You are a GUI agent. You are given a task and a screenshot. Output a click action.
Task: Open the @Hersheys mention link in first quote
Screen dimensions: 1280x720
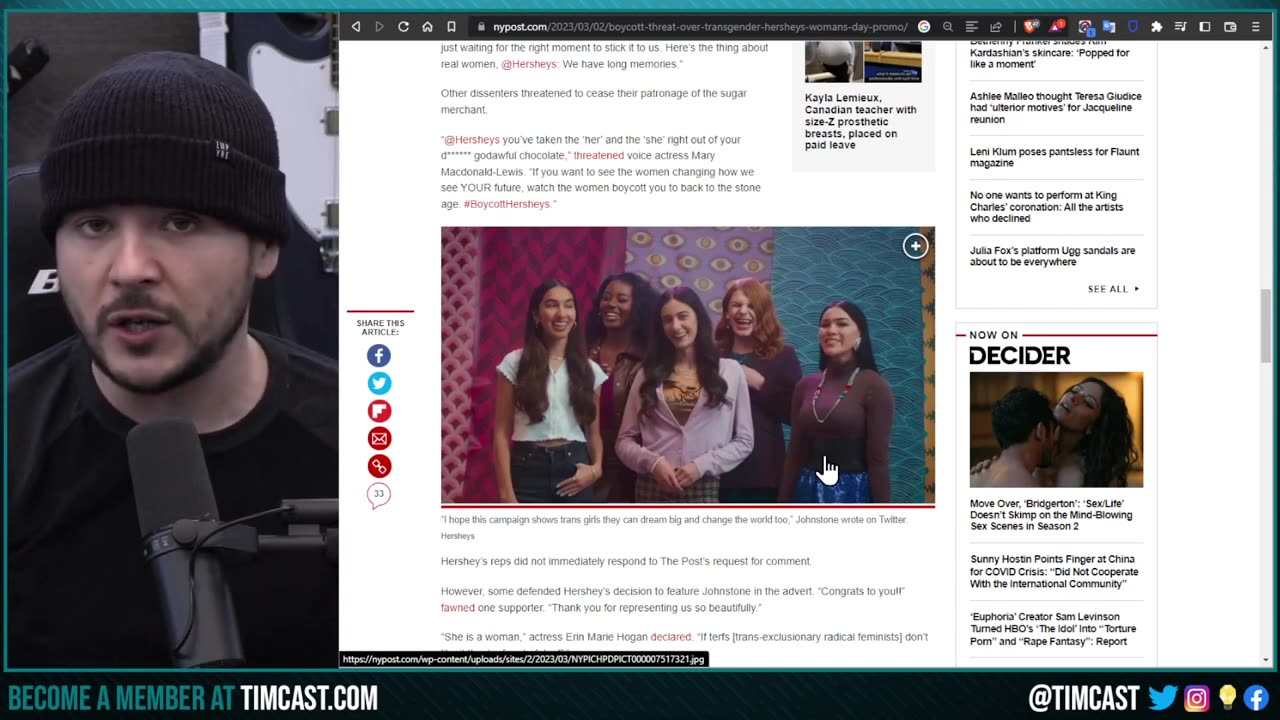point(529,64)
